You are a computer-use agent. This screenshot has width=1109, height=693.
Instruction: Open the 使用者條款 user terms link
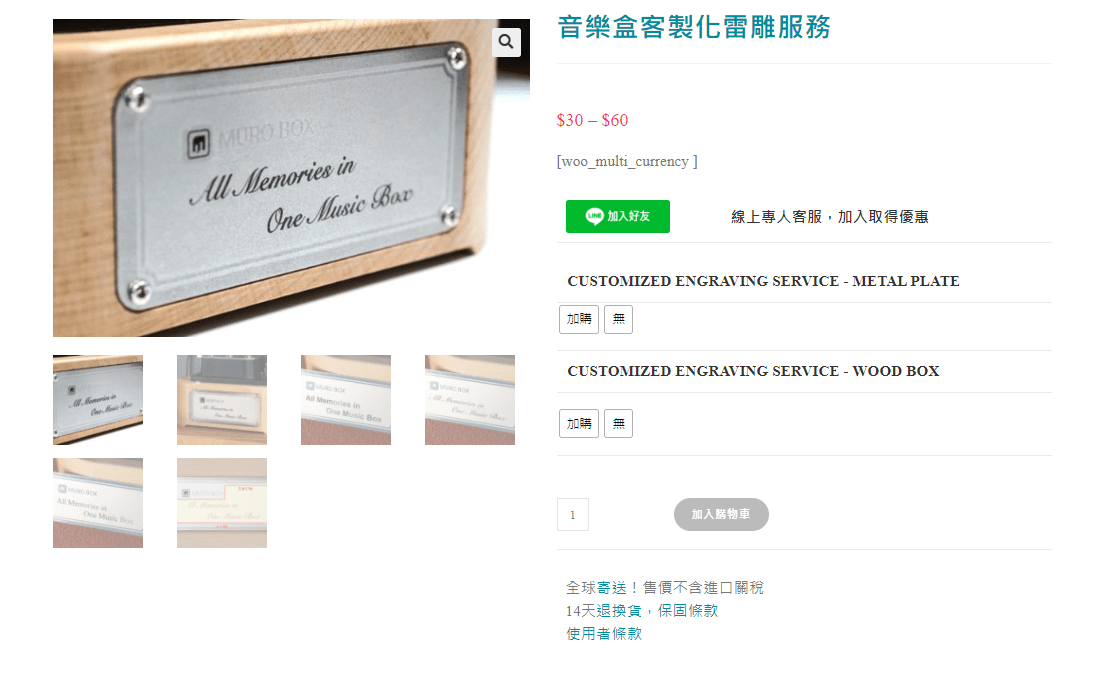[604, 634]
